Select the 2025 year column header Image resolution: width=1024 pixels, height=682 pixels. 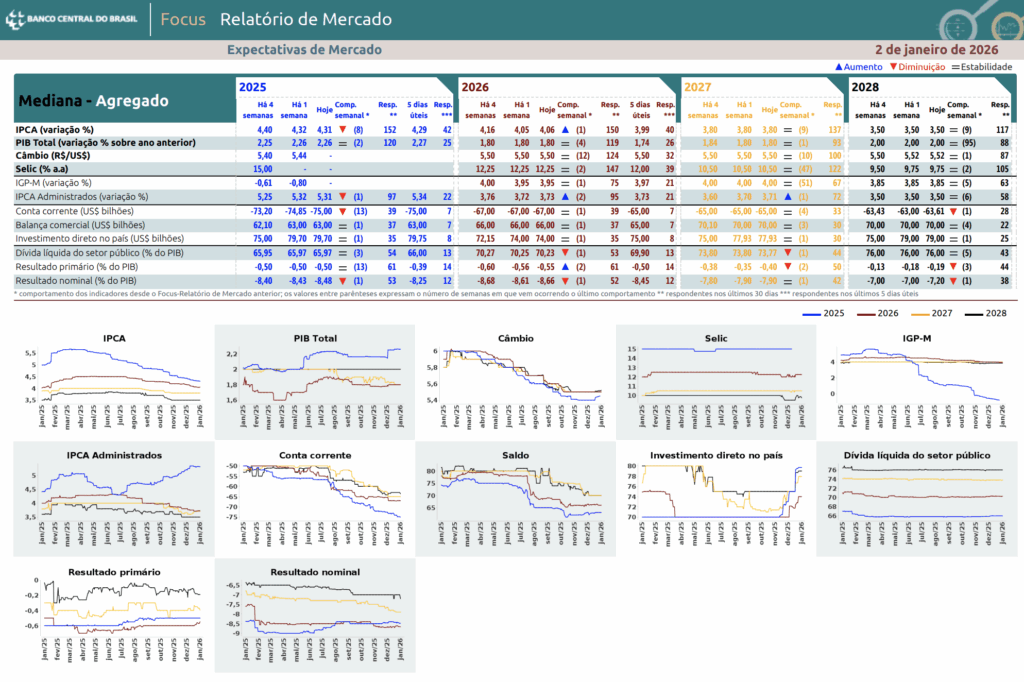(x=253, y=88)
